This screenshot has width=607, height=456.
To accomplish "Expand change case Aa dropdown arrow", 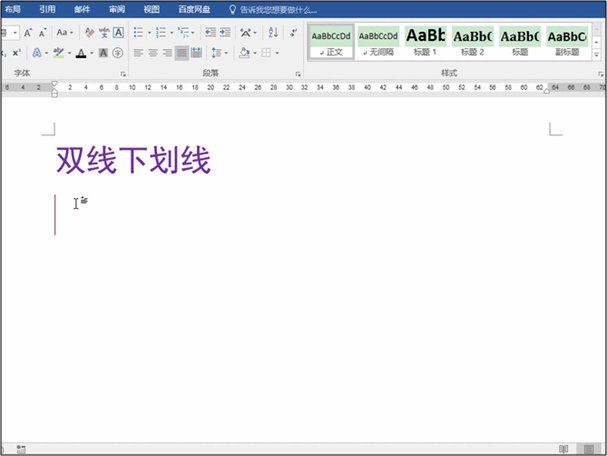I will tap(72, 33).
